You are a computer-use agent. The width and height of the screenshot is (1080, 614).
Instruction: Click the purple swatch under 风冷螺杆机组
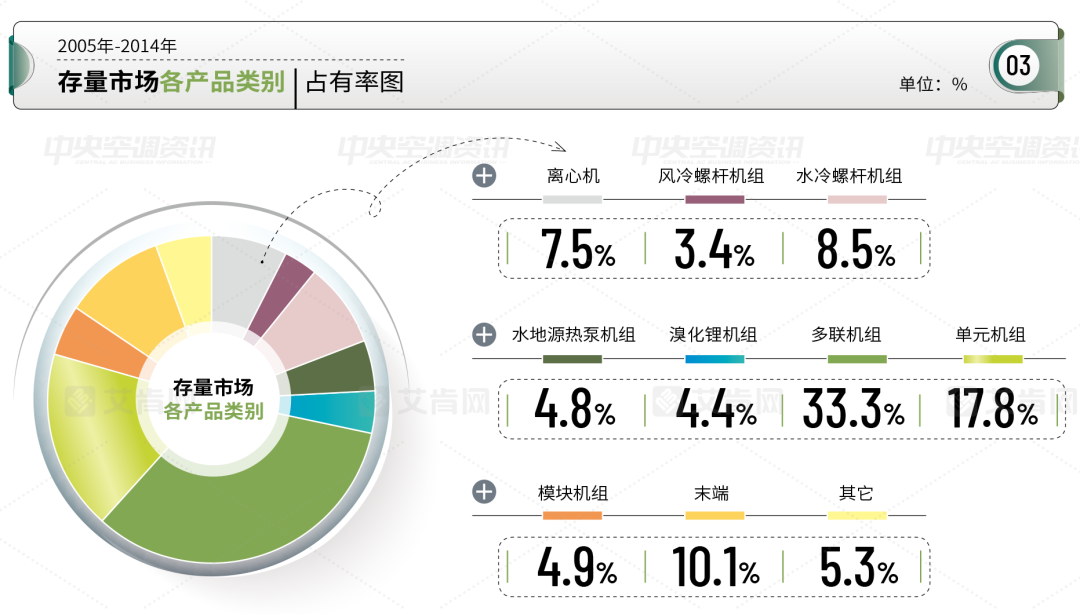(714, 200)
